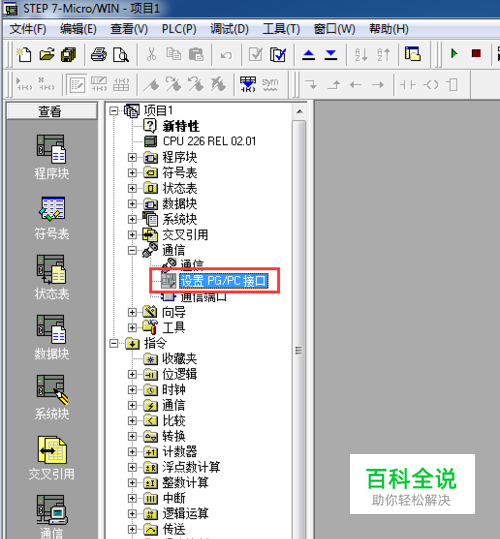Viewport: 500px width, 539px height.
Task: Click the tree scrollbar up arrow
Action: (x=299, y=111)
